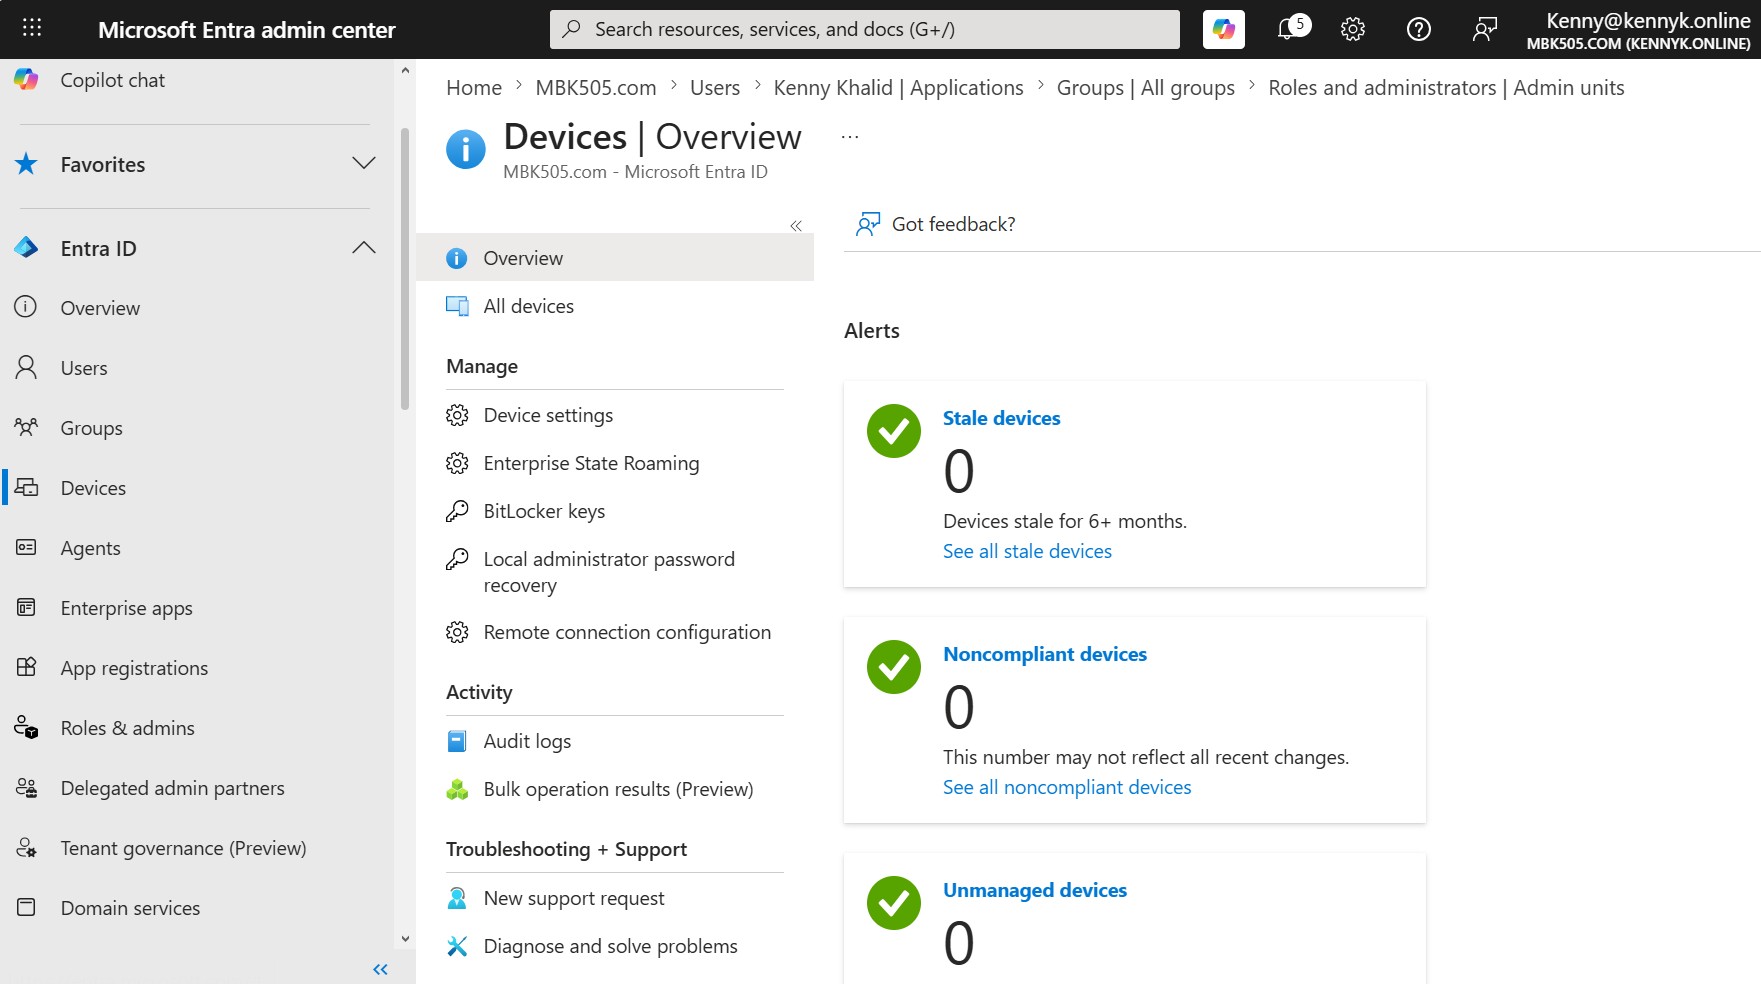The width and height of the screenshot is (1761, 984).
Task: Open the help question mark icon
Action: click(1418, 29)
